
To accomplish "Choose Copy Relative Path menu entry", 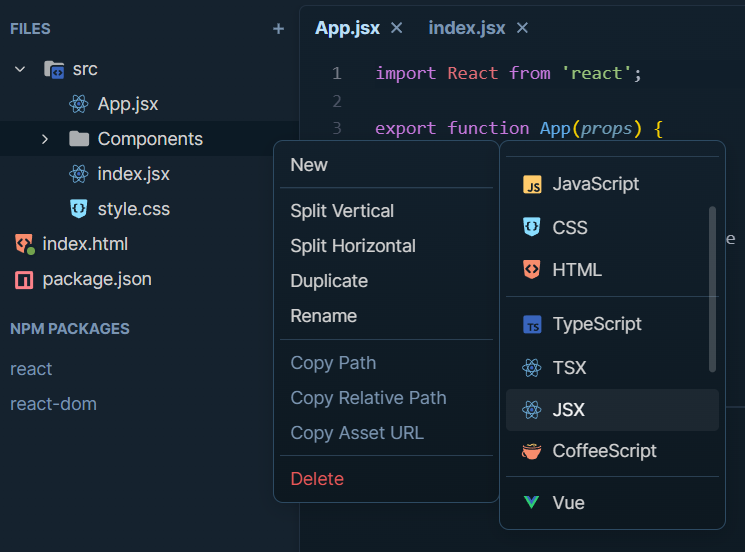I will pos(386,398).
